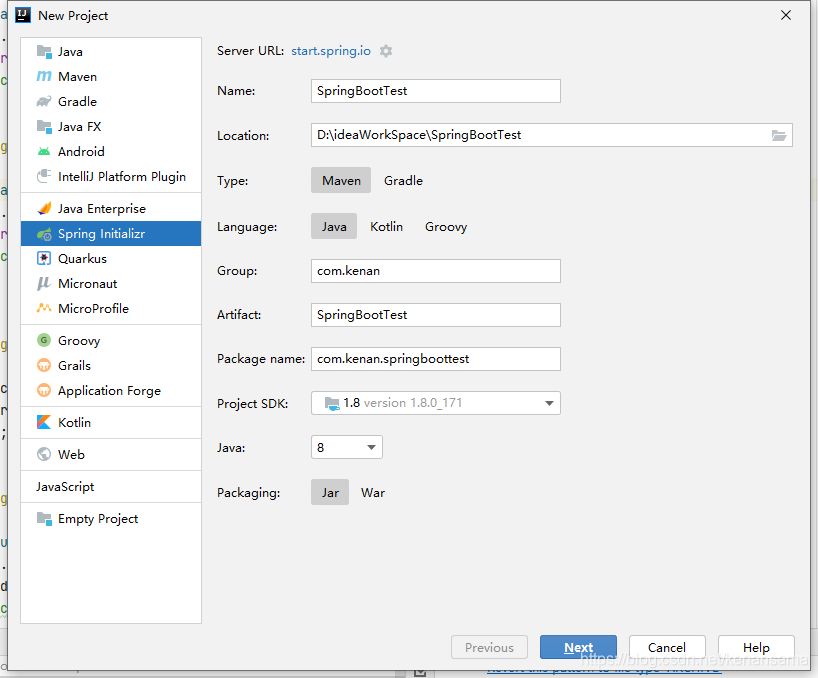Click the IntelliJ Platform Plugin icon
Image resolution: width=818 pixels, height=678 pixels.
[x=44, y=176]
